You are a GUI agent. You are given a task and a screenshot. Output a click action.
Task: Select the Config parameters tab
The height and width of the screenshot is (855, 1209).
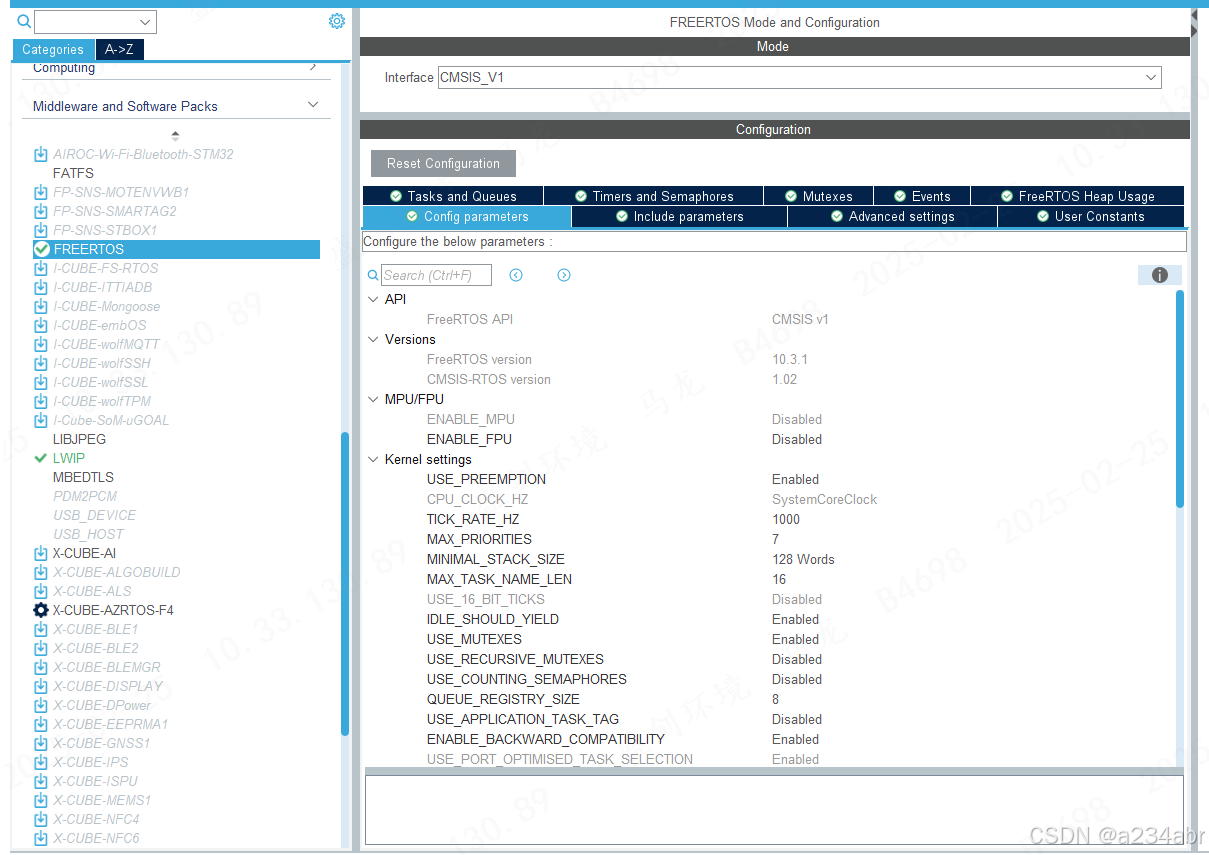pos(467,216)
